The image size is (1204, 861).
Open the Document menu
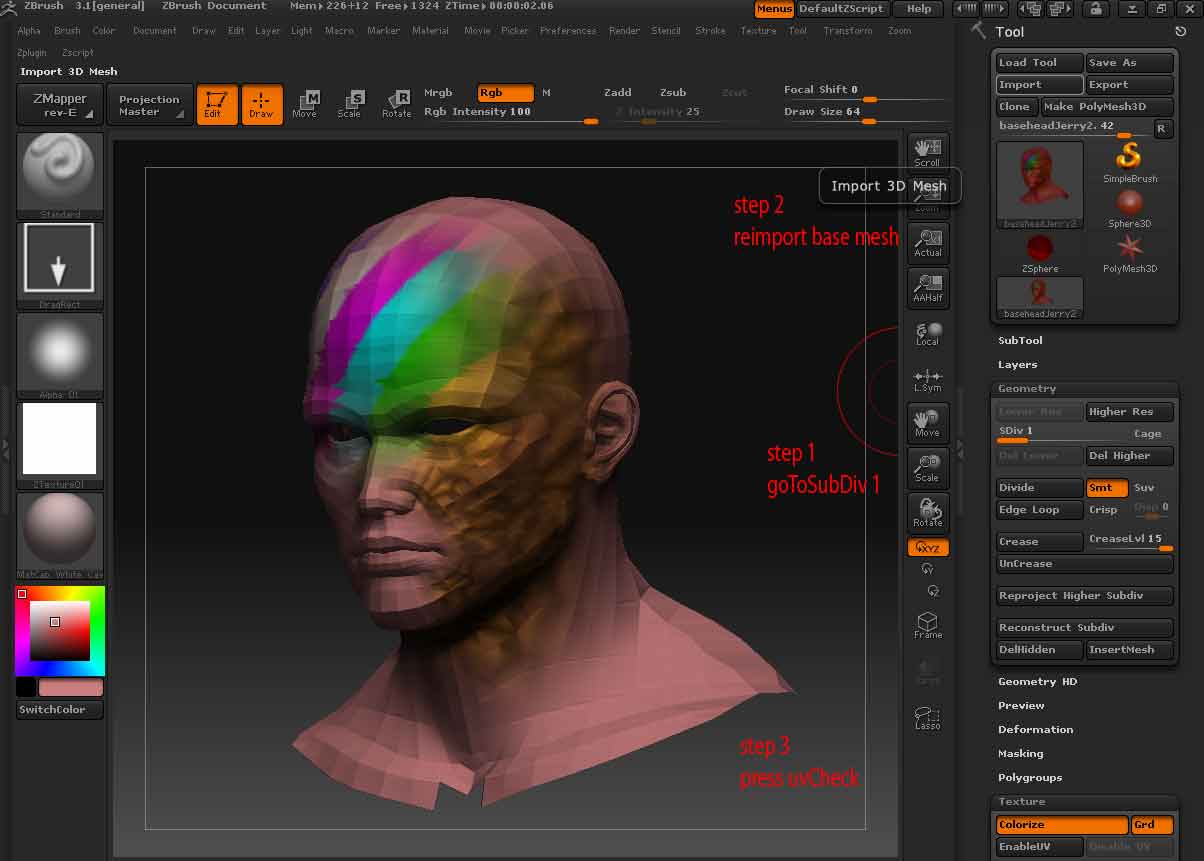[155, 31]
